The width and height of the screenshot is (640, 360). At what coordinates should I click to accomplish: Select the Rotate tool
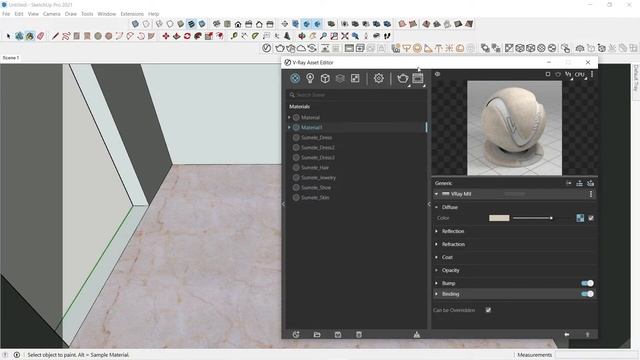coord(187,36)
